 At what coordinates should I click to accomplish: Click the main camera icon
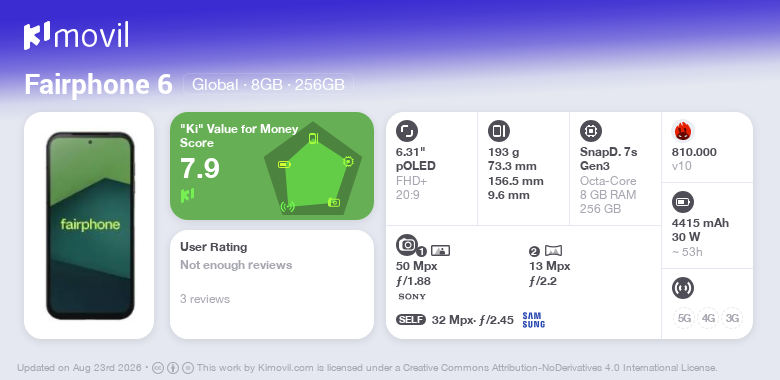[407, 244]
